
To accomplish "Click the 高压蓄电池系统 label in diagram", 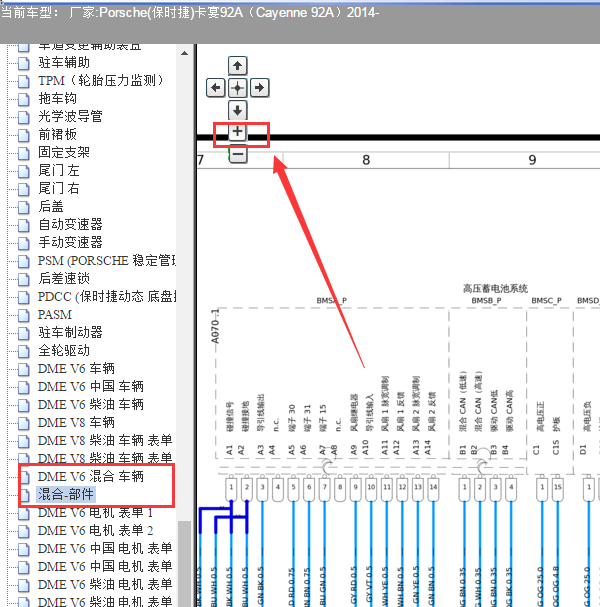I will pos(495,288).
